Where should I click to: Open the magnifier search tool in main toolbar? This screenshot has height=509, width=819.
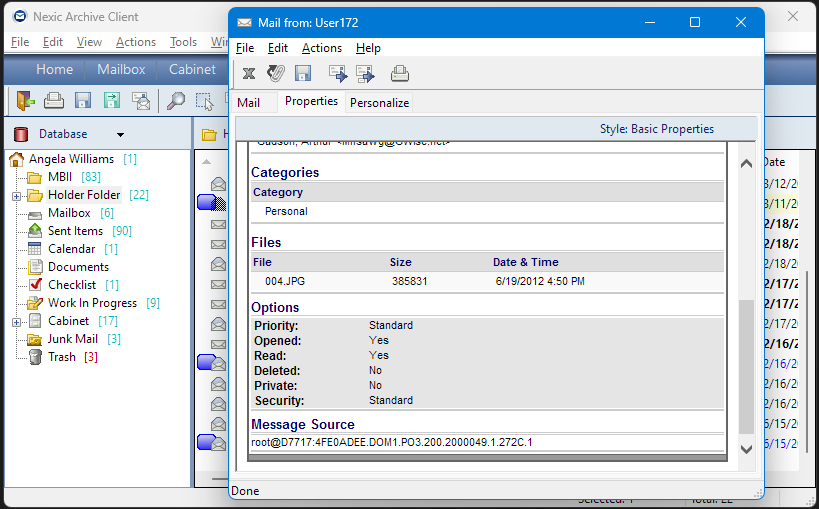point(176,100)
